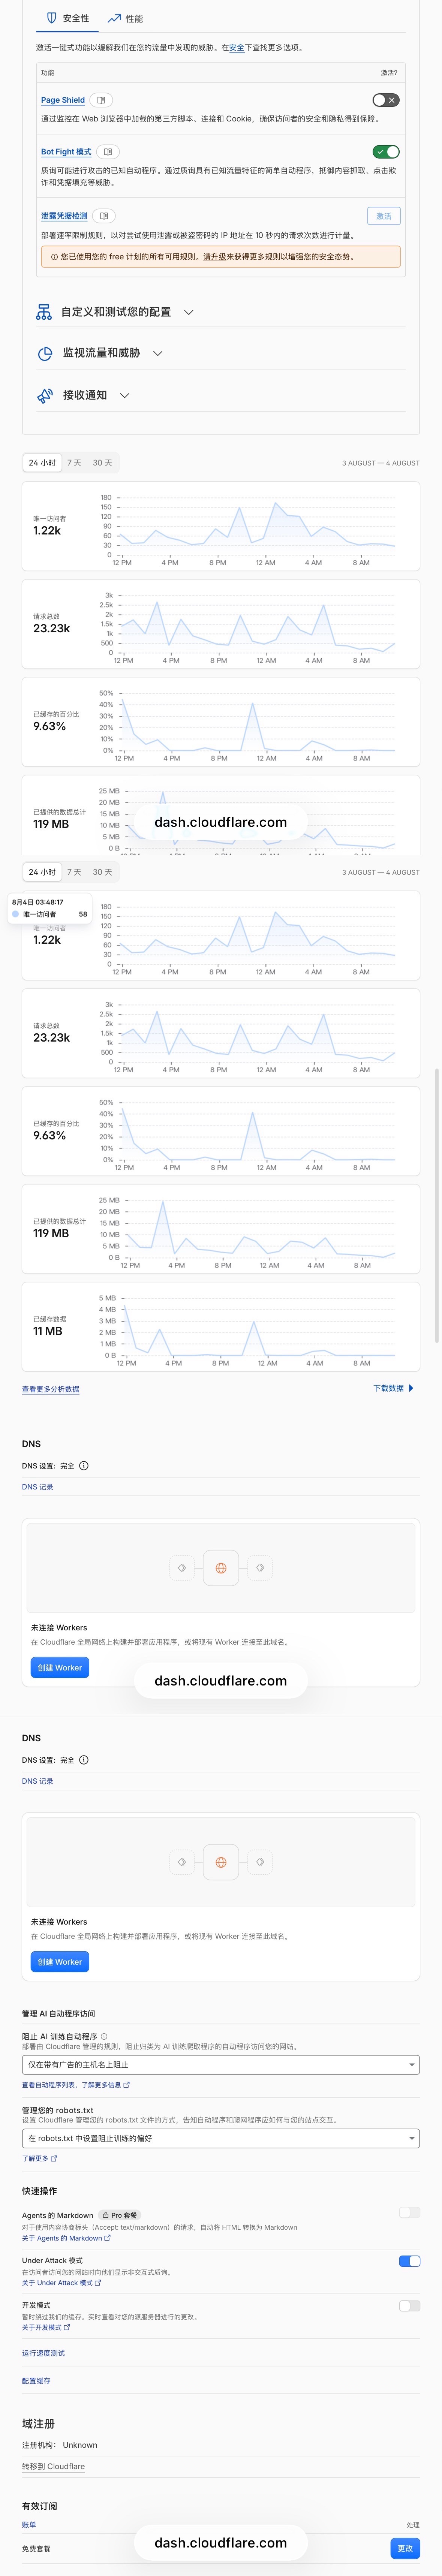The height and width of the screenshot is (2576, 442).
Task: Open the 泄露凭据检测 documentation panel icon
Action: point(104,216)
